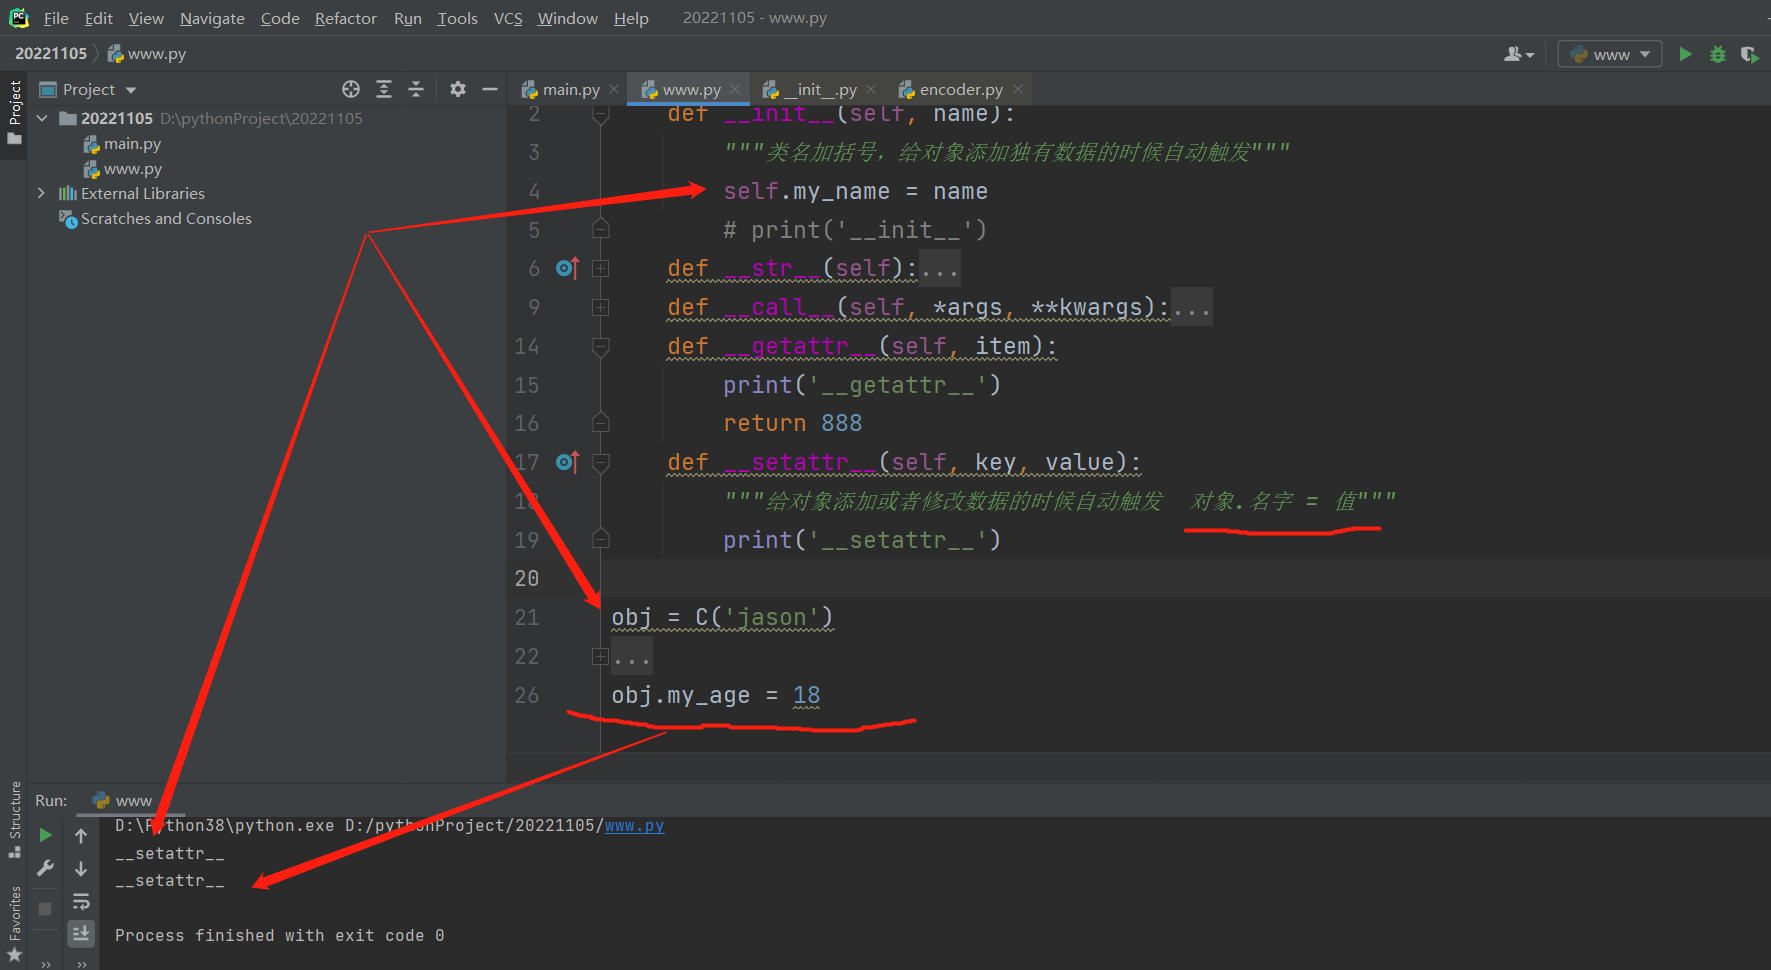The width and height of the screenshot is (1771, 970).
Task: Open run configuration wrench settings
Action: [x=45, y=868]
